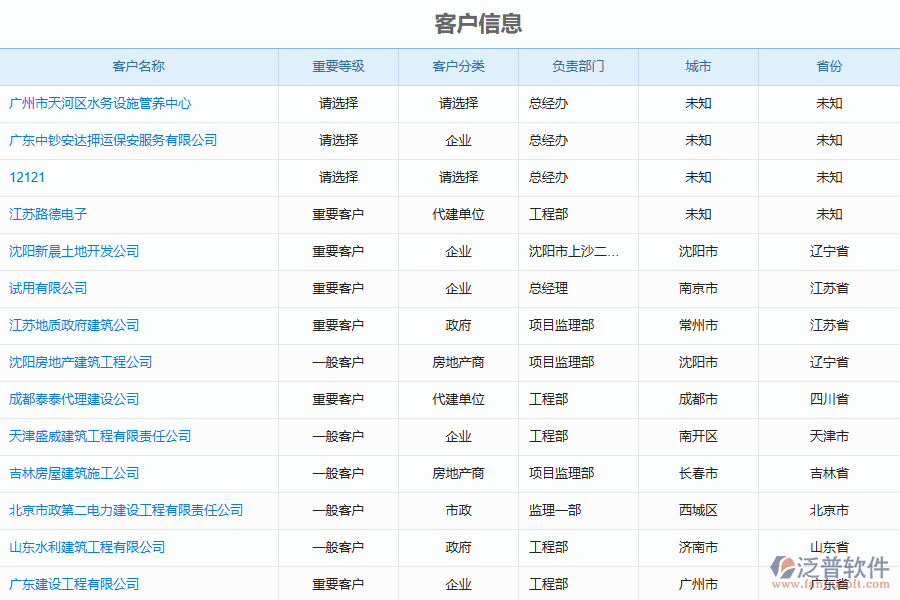Select the 客户名称 column header
The height and width of the screenshot is (600, 900).
coord(139,66)
